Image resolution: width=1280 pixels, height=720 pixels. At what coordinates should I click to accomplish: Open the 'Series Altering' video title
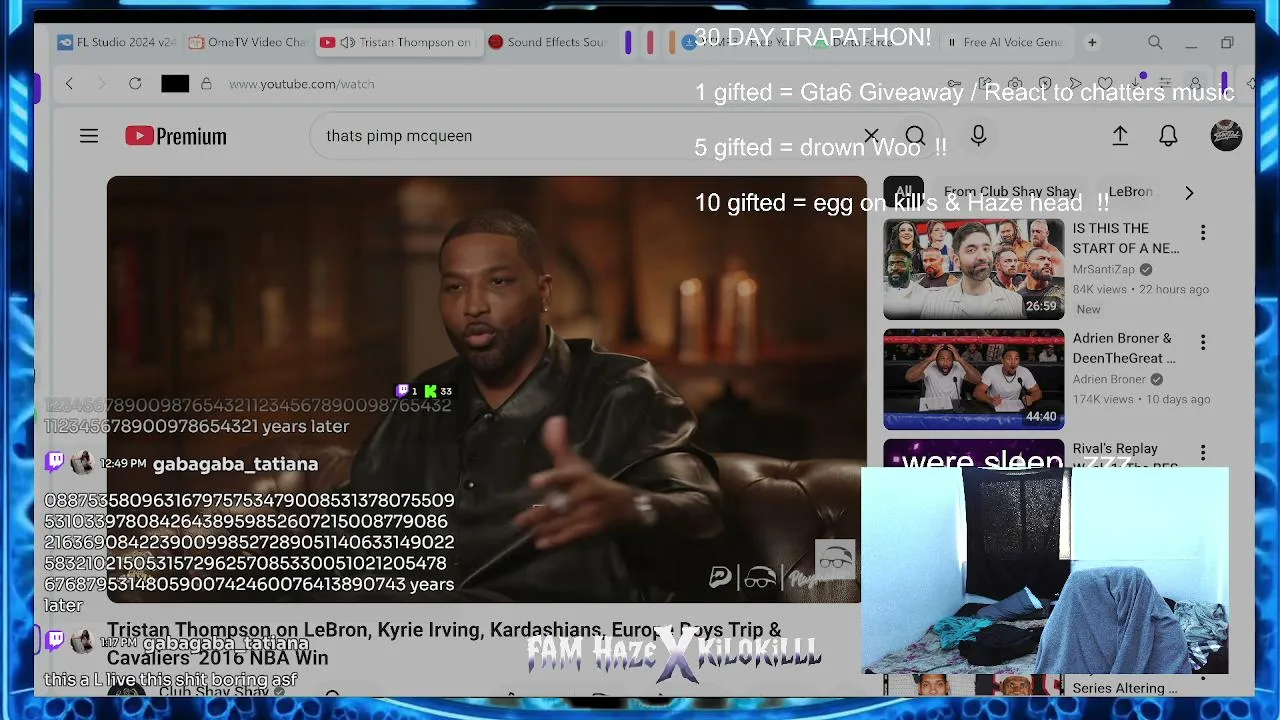[x=1125, y=688]
